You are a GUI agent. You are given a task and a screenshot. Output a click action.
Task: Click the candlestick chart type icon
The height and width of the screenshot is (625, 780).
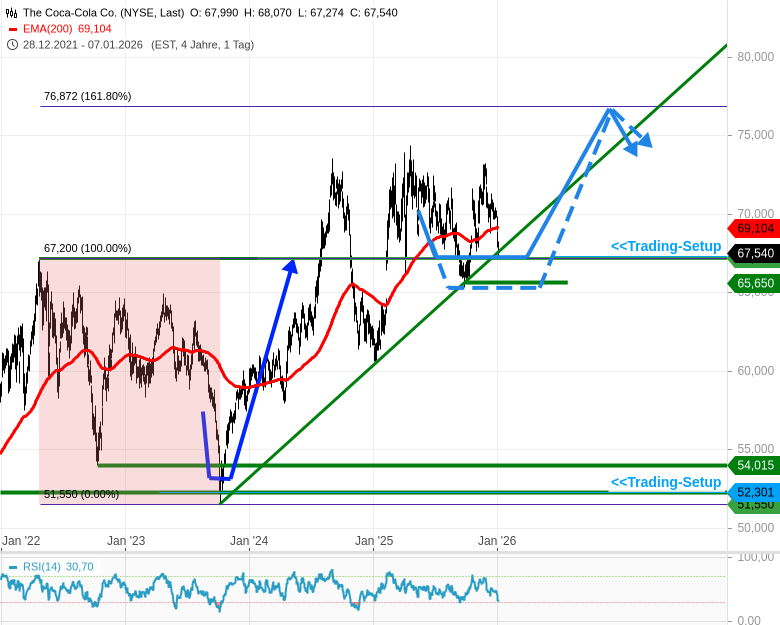(11, 13)
